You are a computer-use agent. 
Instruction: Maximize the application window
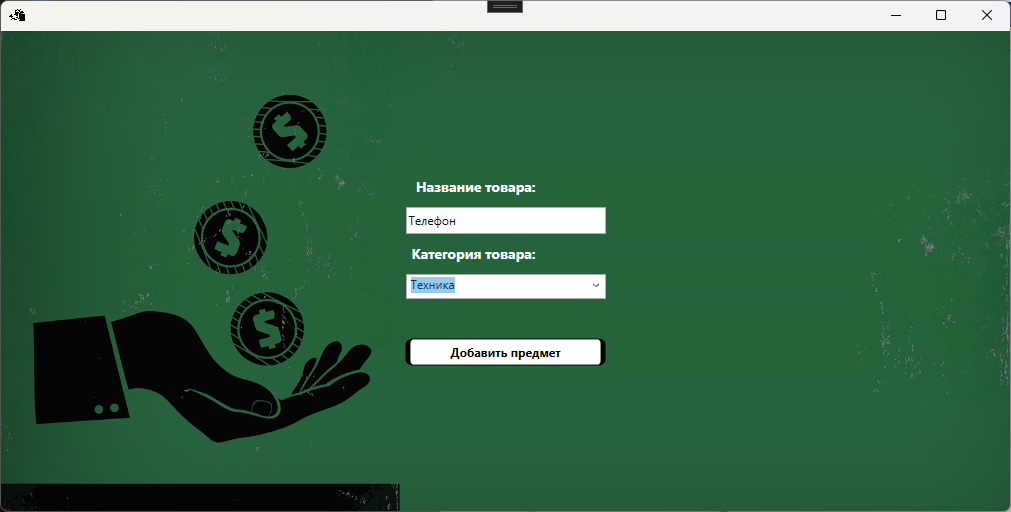pyautogui.click(x=941, y=15)
